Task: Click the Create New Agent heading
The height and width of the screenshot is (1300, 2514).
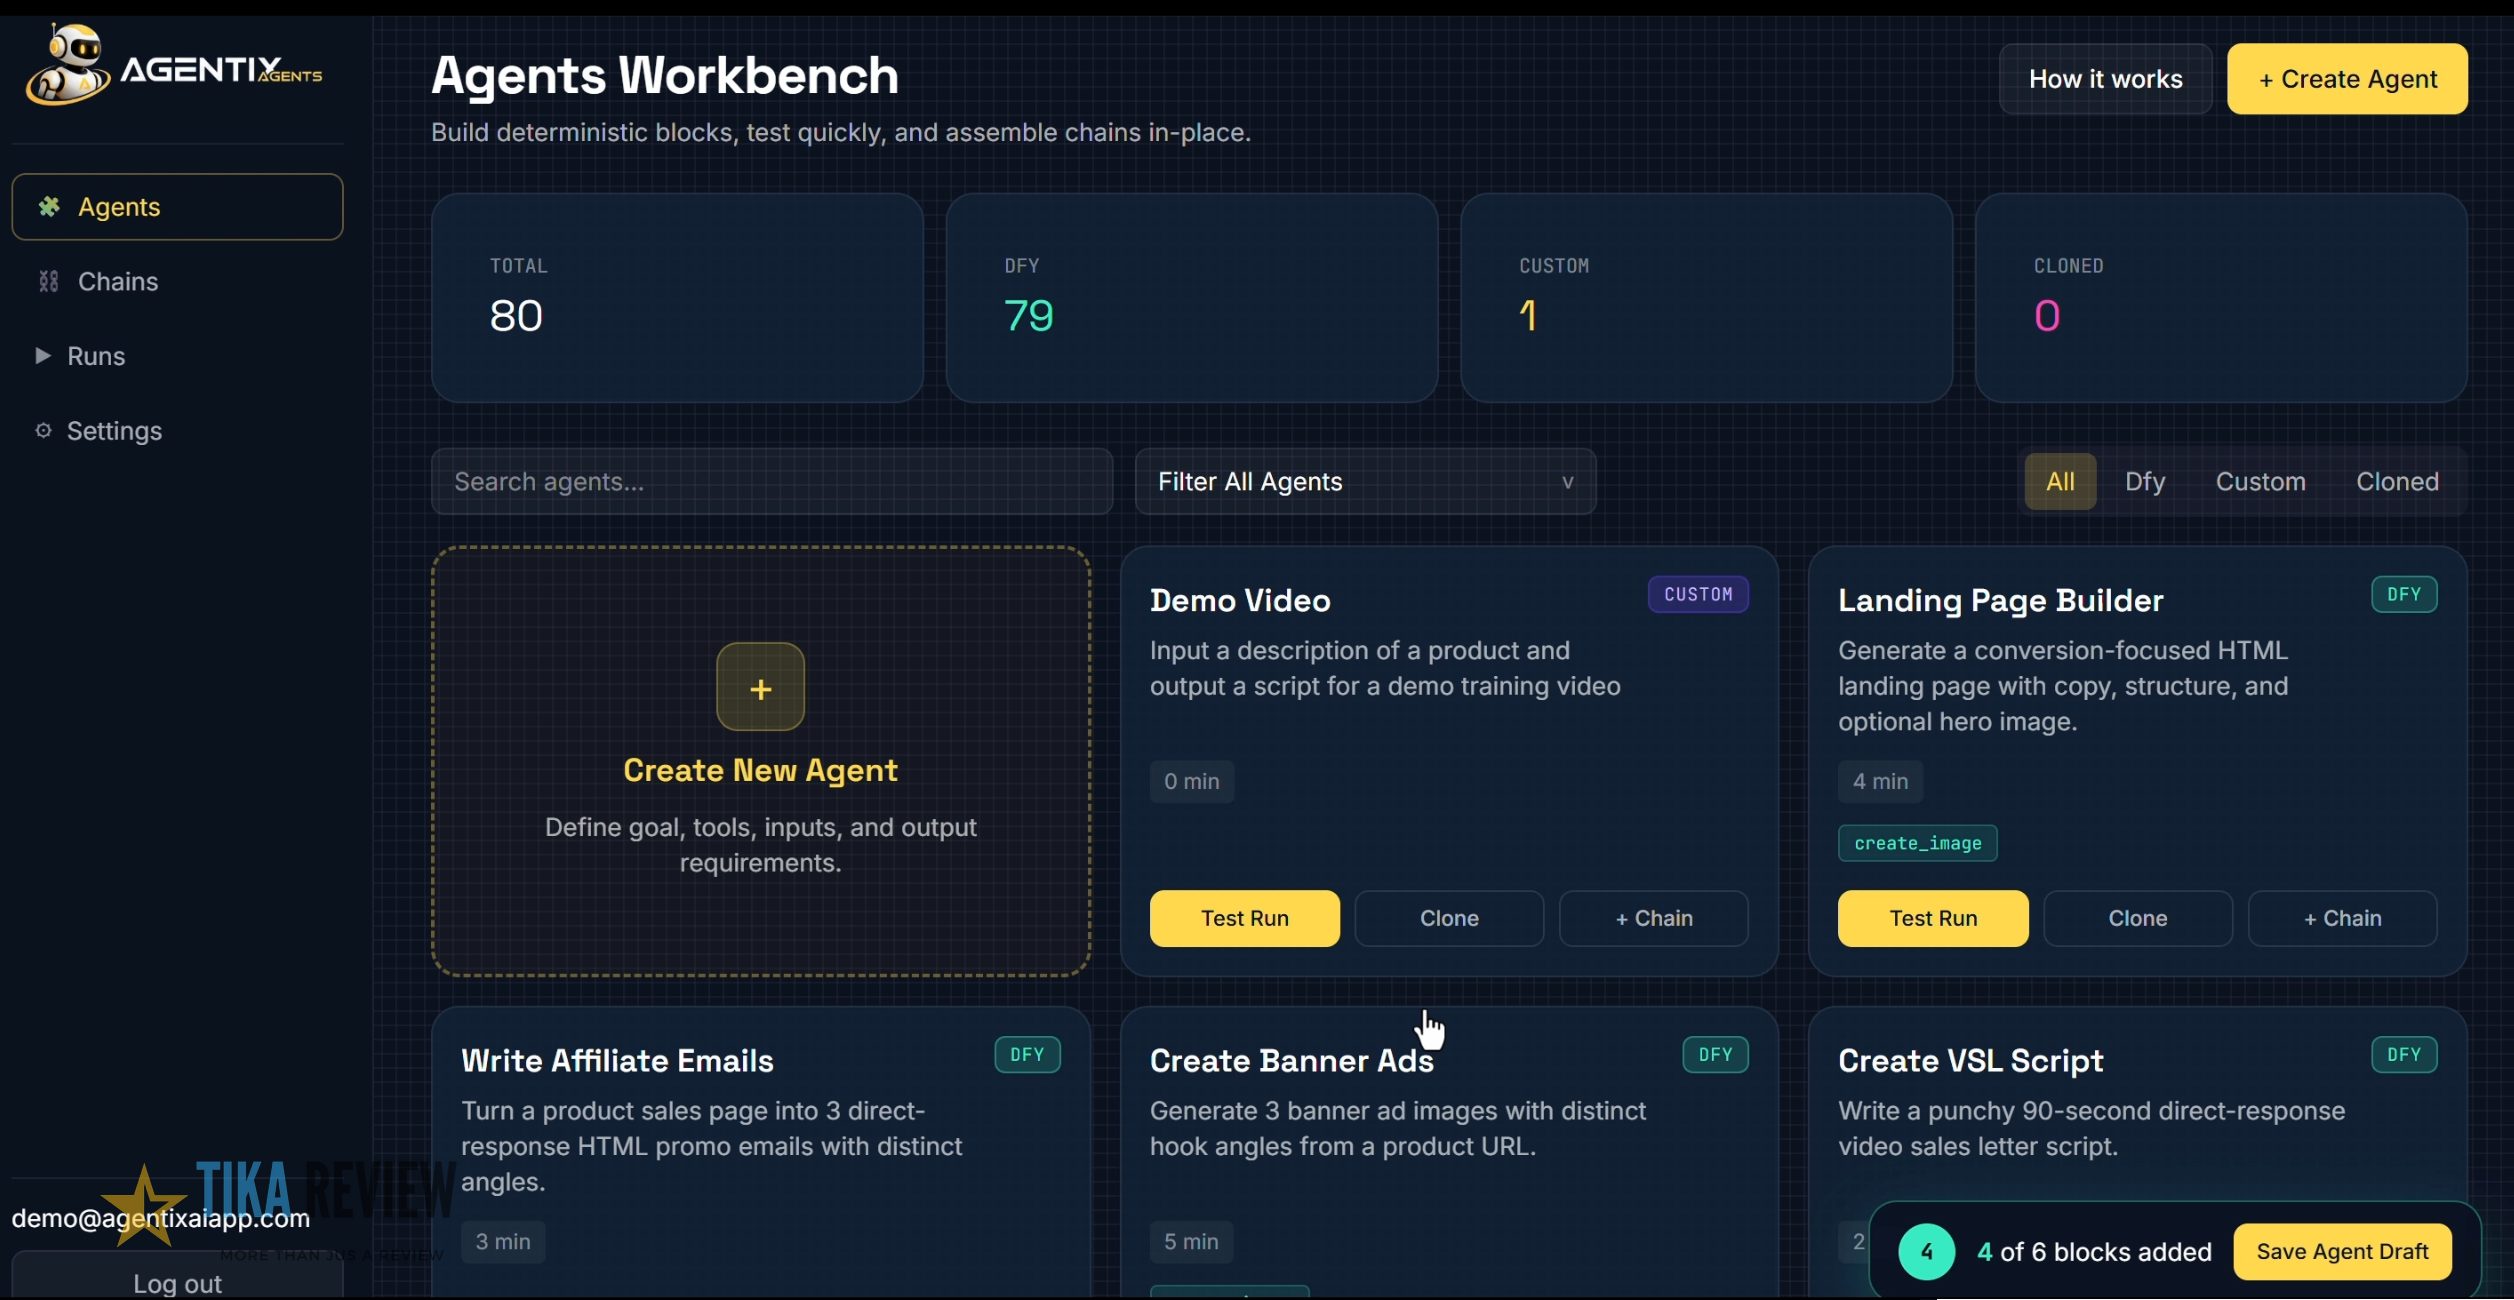Action: click(x=760, y=770)
